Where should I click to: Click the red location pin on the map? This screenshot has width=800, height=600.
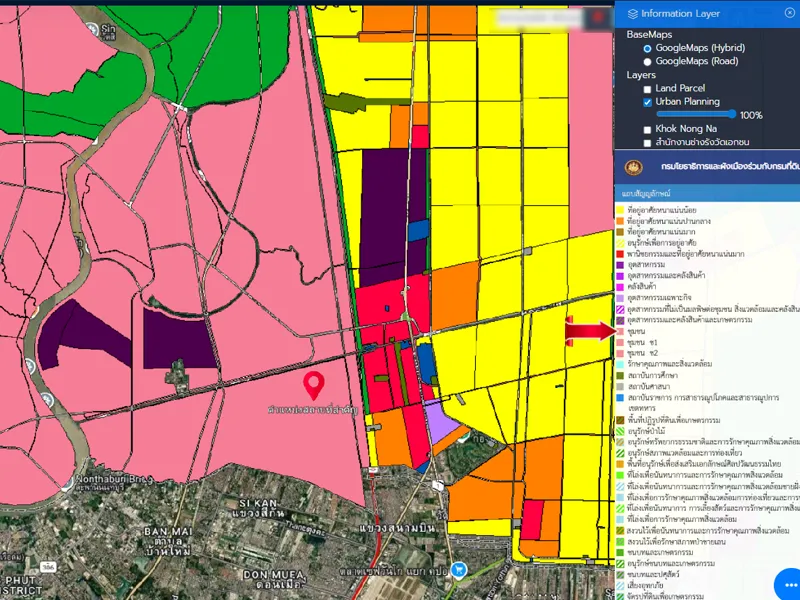[x=314, y=383]
